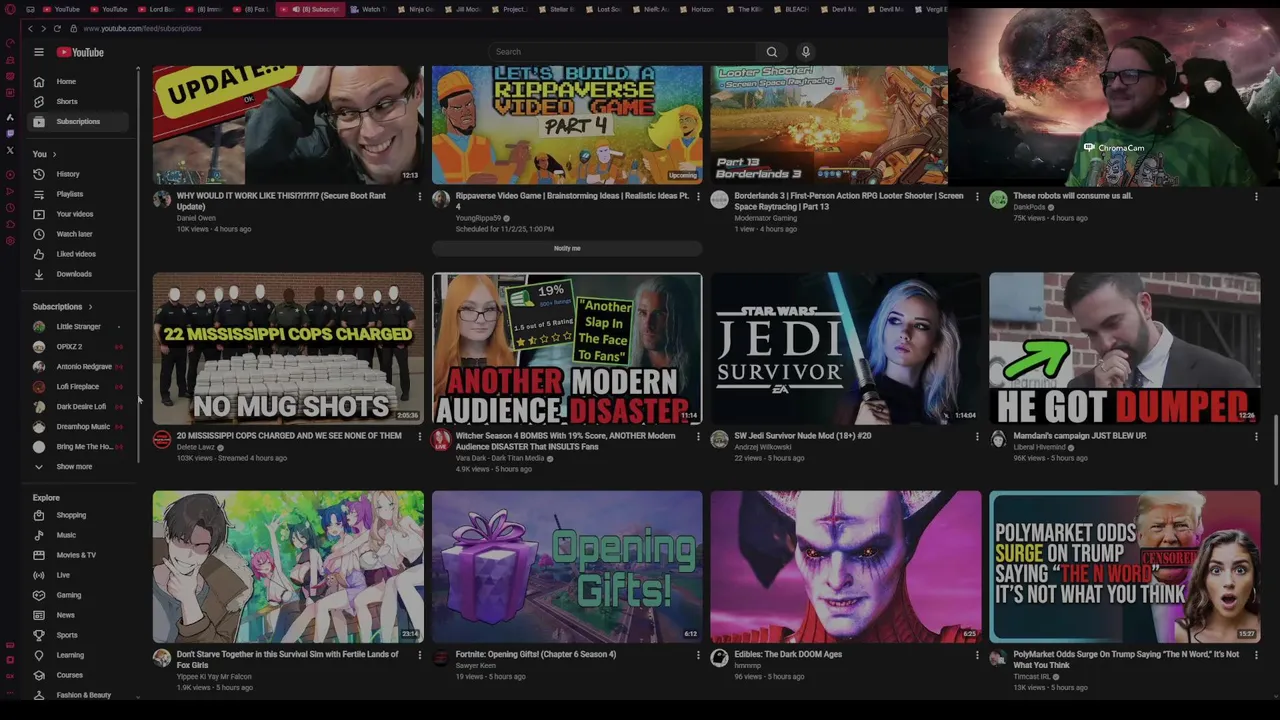Open Learning under Explore
Screen dimensions: 1280x720
80,655
